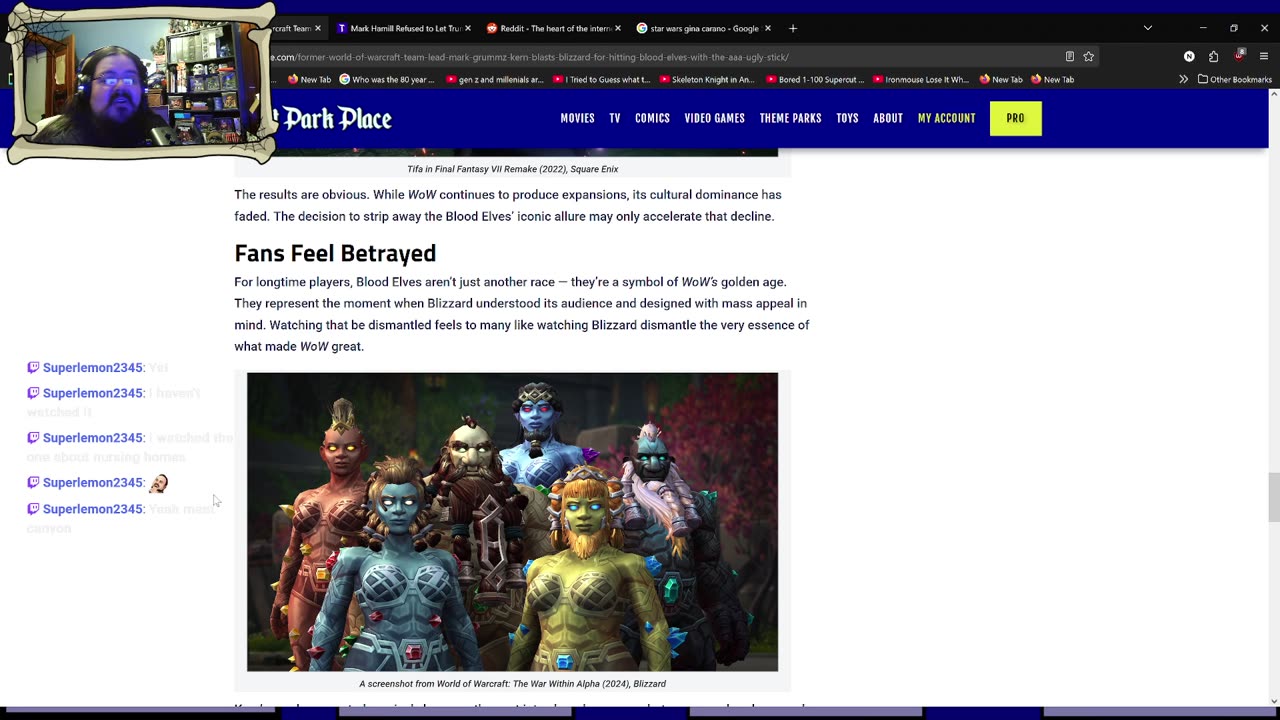Open 'Skeleton Knight in An...' bookmark
This screenshot has height=720, width=1280.
tap(706, 79)
